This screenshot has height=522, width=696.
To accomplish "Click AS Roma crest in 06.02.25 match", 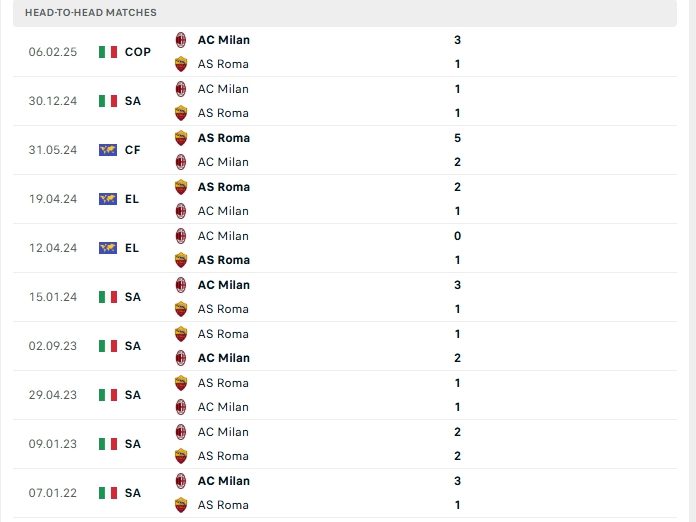I will [x=181, y=64].
